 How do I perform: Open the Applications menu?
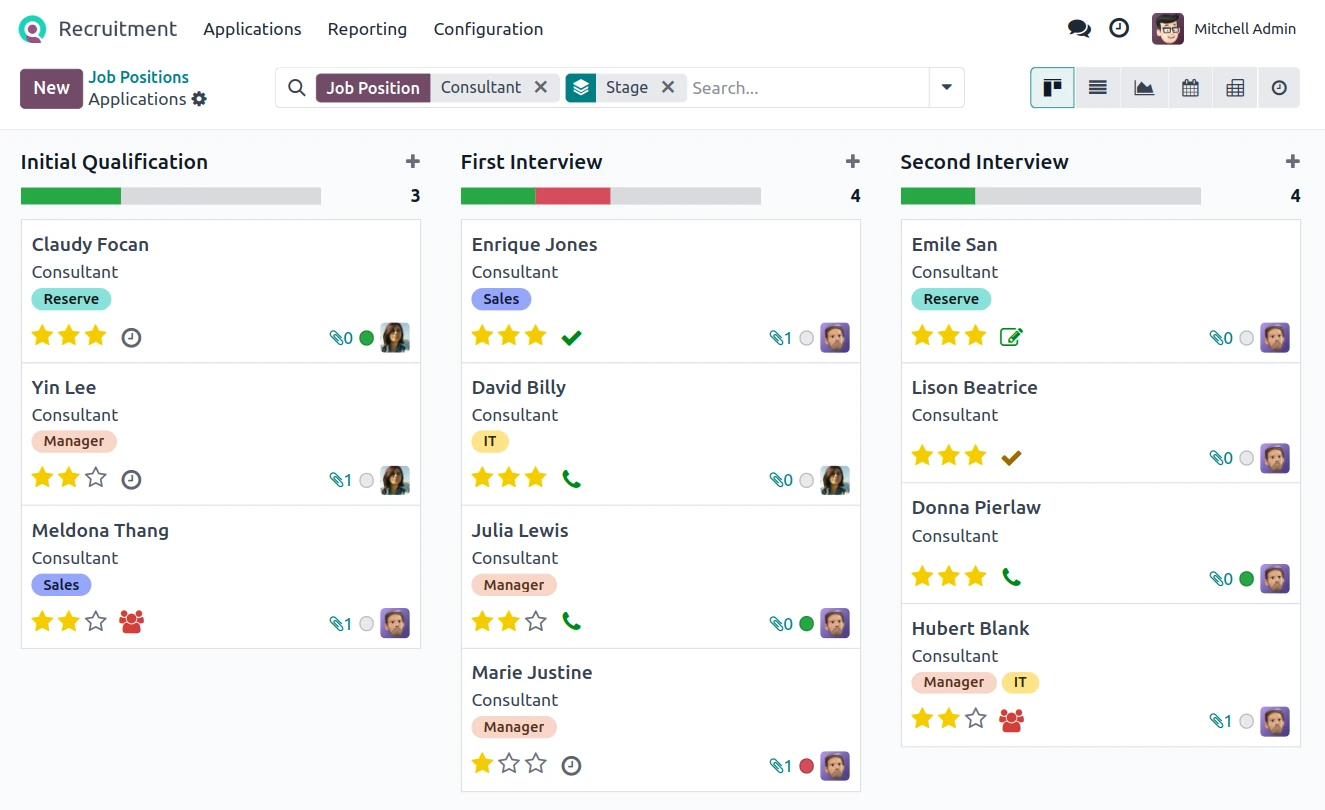[x=252, y=29]
